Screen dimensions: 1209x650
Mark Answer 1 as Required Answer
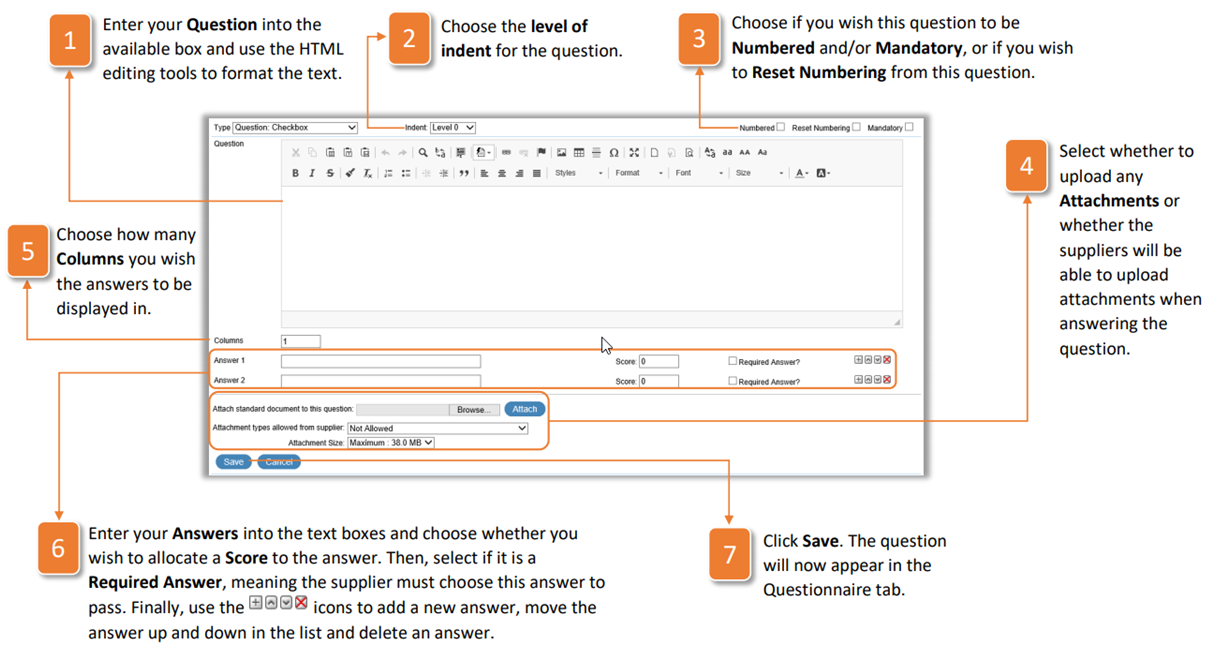click(732, 361)
